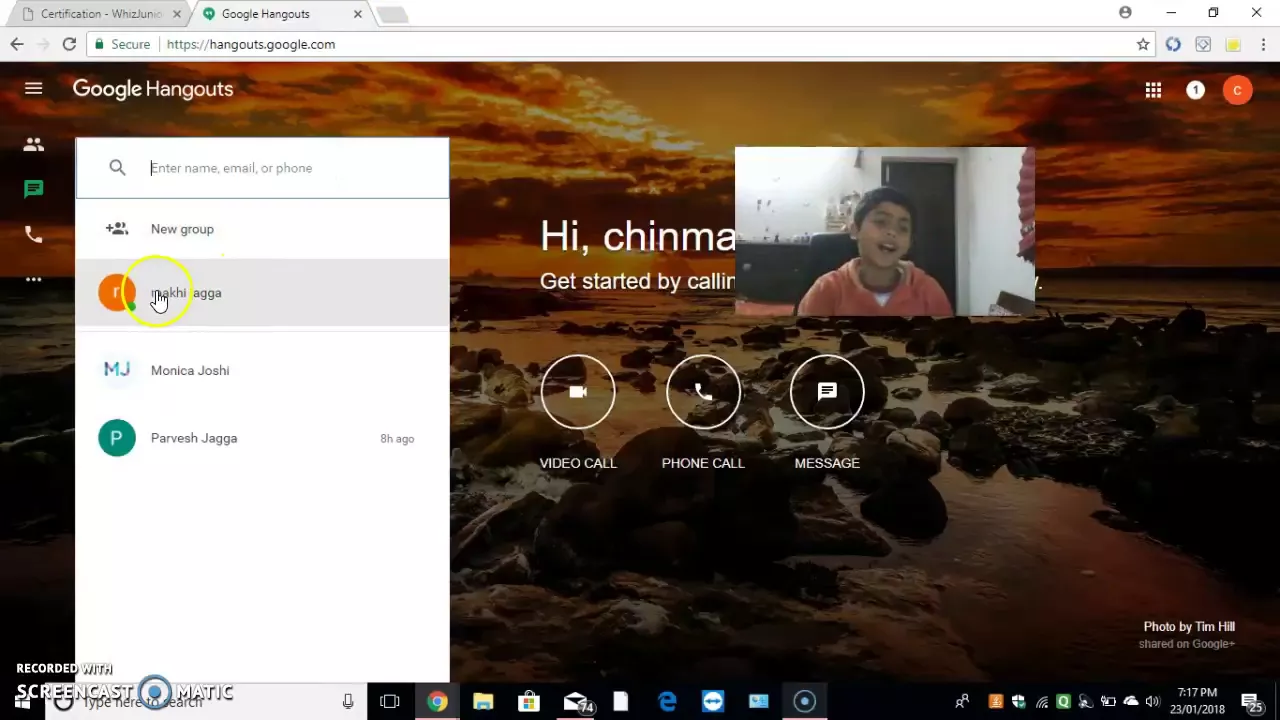Close the Certification tab
The image size is (1280, 720).
pyautogui.click(x=178, y=14)
